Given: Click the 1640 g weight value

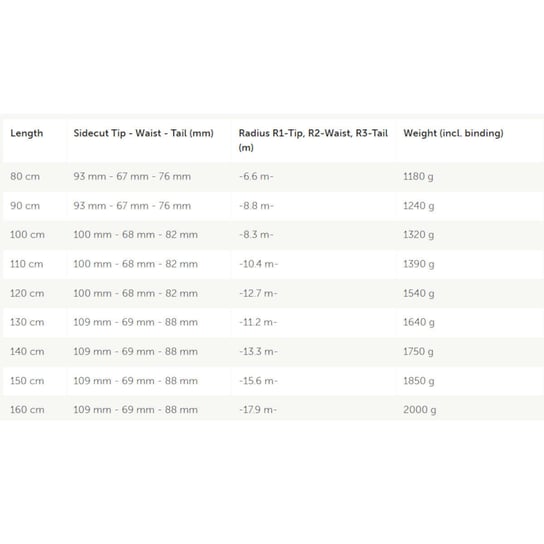Looking at the screenshot, I should (x=419, y=323).
